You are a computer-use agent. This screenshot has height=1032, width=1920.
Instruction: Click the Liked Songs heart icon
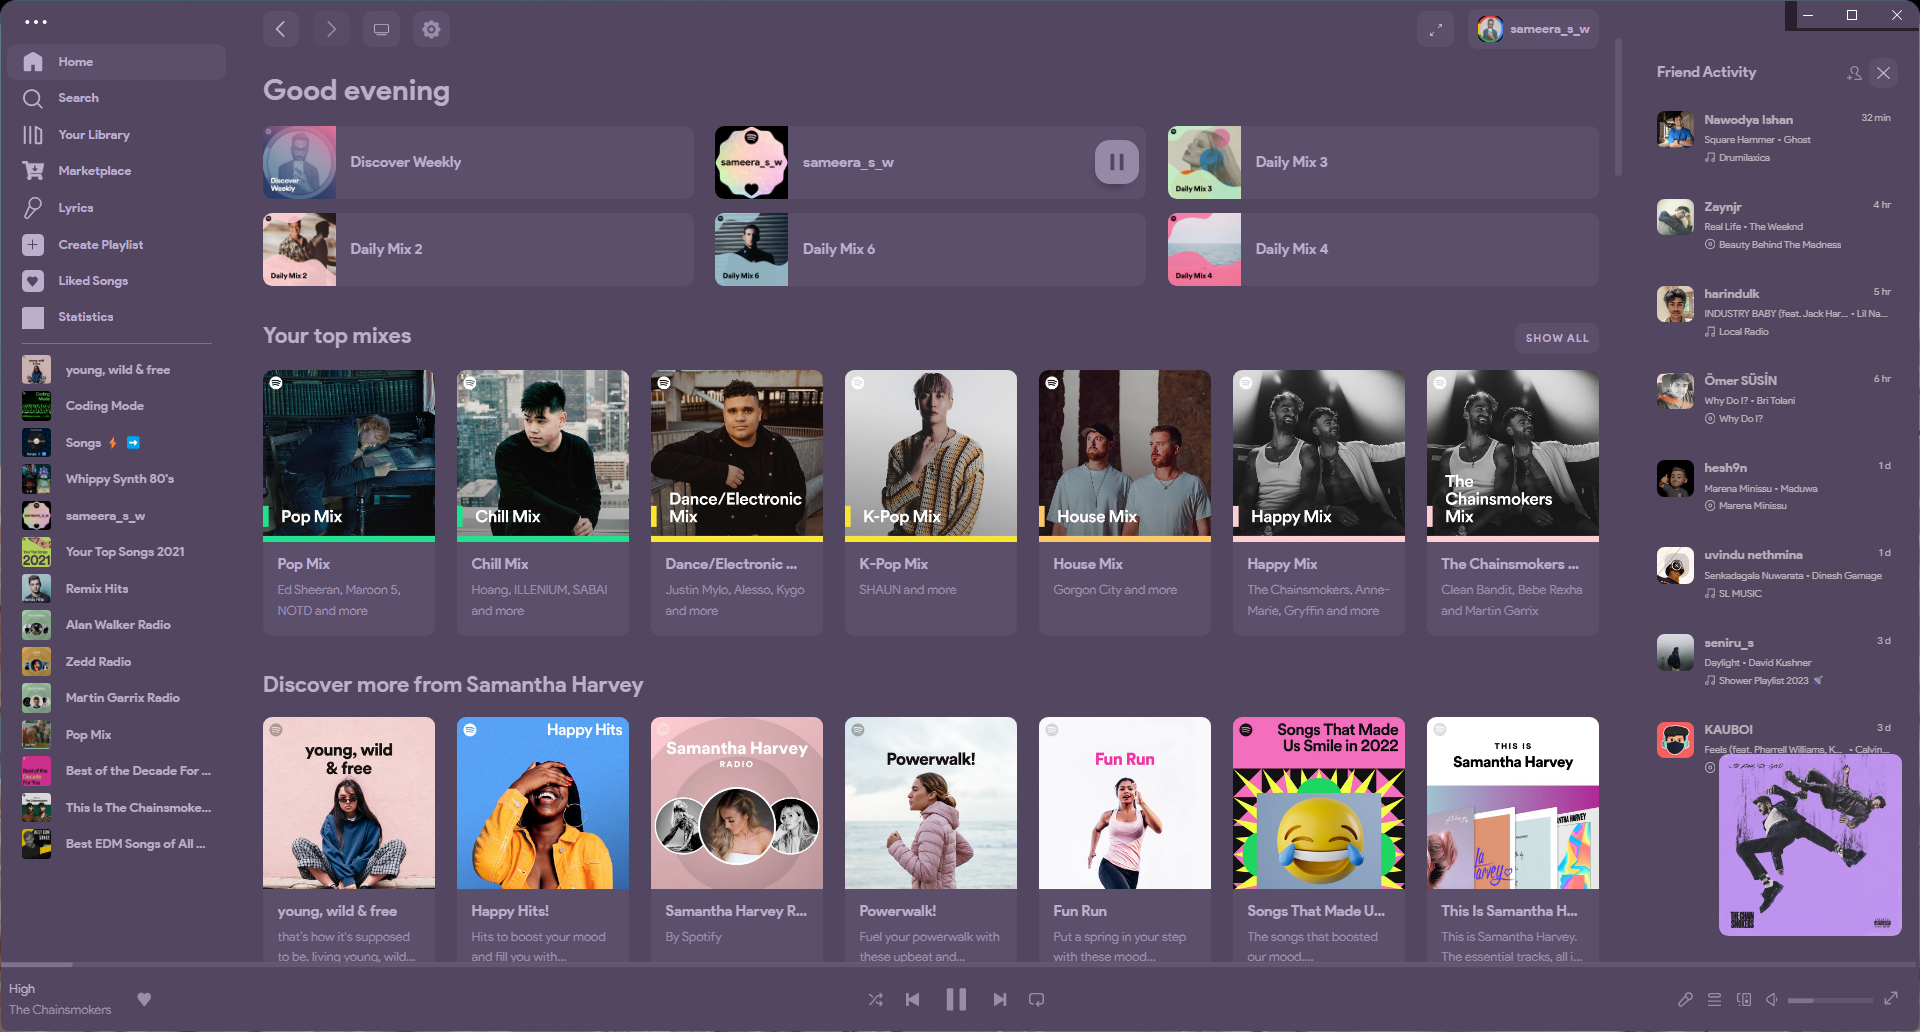click(x=33, y=281)
